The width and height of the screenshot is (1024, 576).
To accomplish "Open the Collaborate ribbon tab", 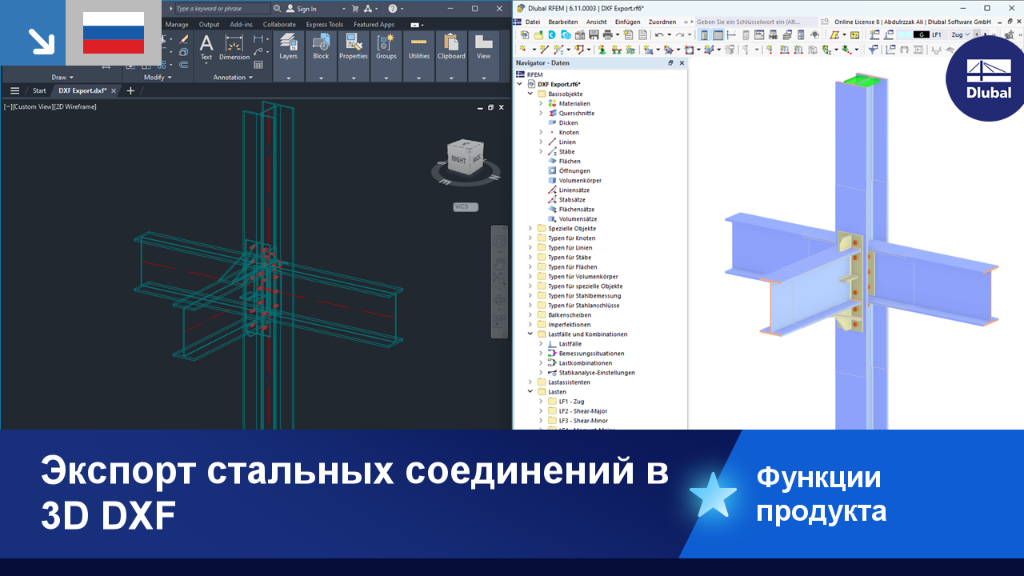I will pyautogui.click(x=279, y=24).
